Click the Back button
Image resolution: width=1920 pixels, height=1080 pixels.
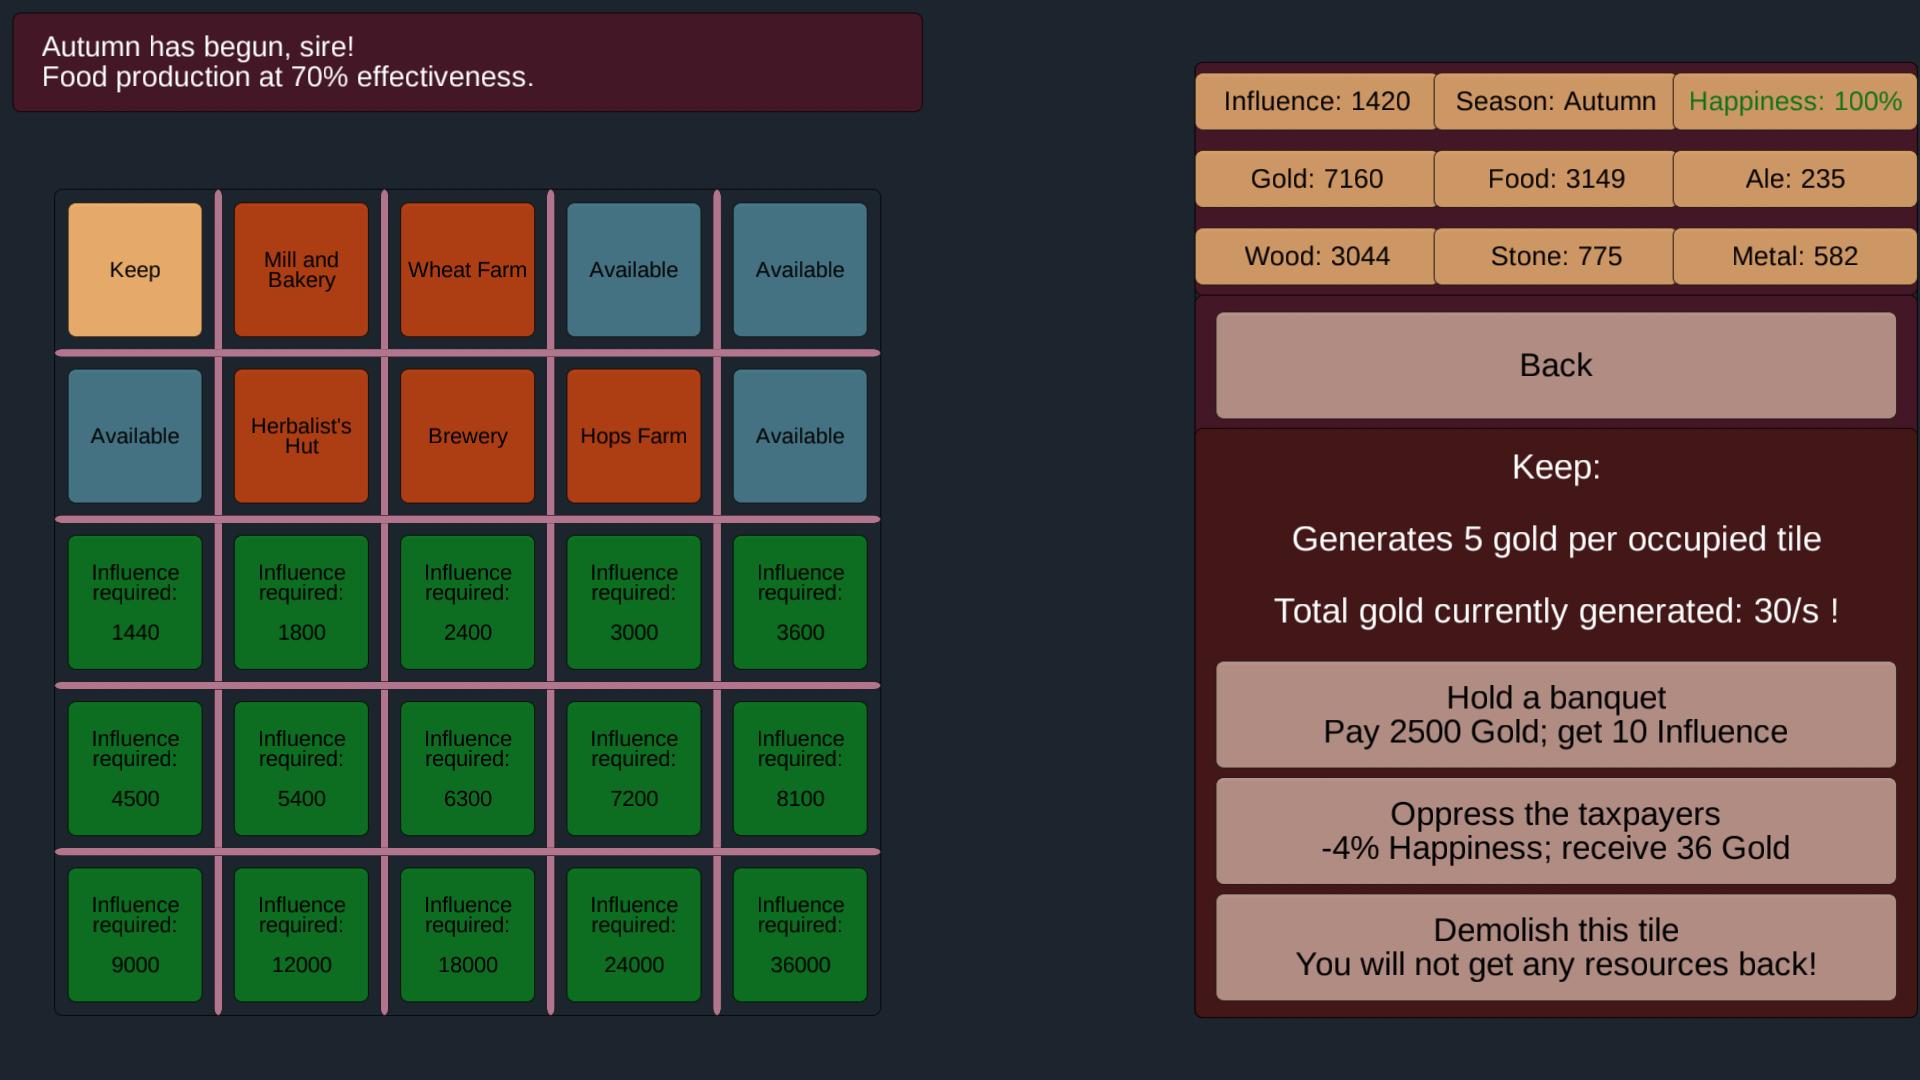tap(1555, 365)
